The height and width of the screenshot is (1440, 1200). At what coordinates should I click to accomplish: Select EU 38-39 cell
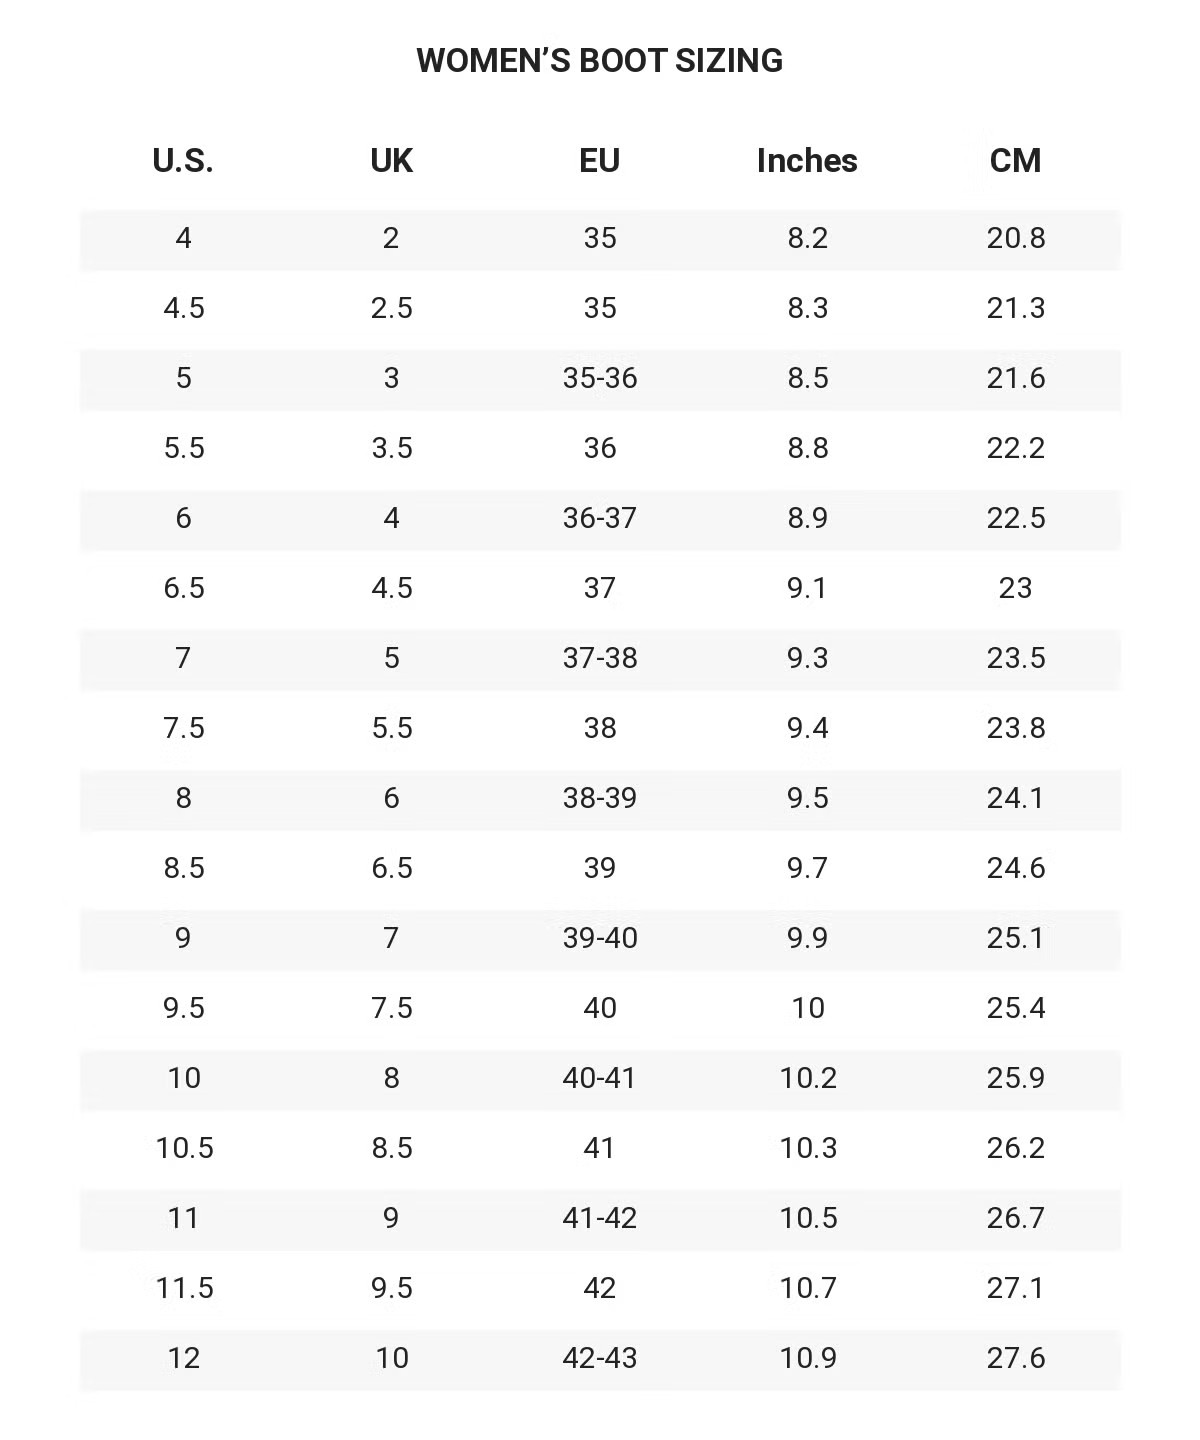pos(599,798)
